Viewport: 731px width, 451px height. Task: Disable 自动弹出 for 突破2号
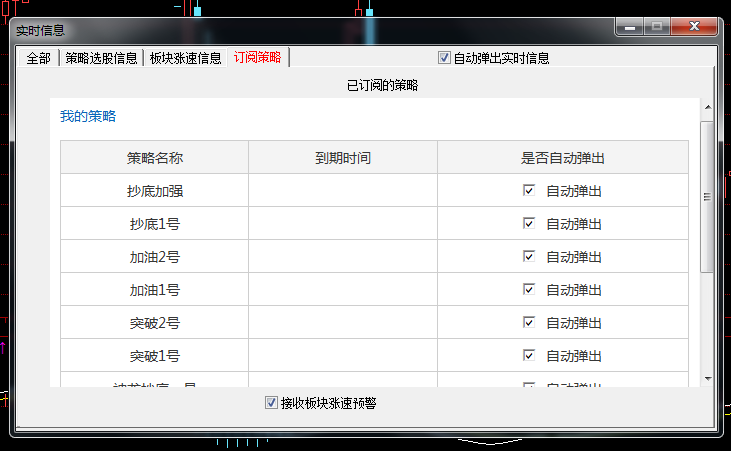click(x=529, y=323)
